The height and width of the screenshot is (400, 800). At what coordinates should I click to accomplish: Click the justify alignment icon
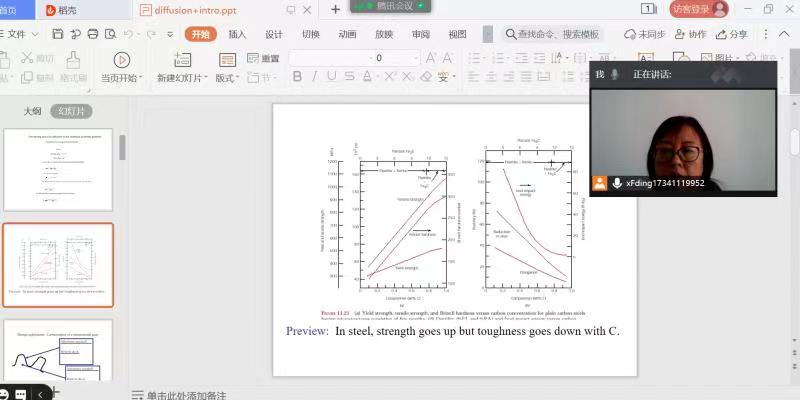527,77
